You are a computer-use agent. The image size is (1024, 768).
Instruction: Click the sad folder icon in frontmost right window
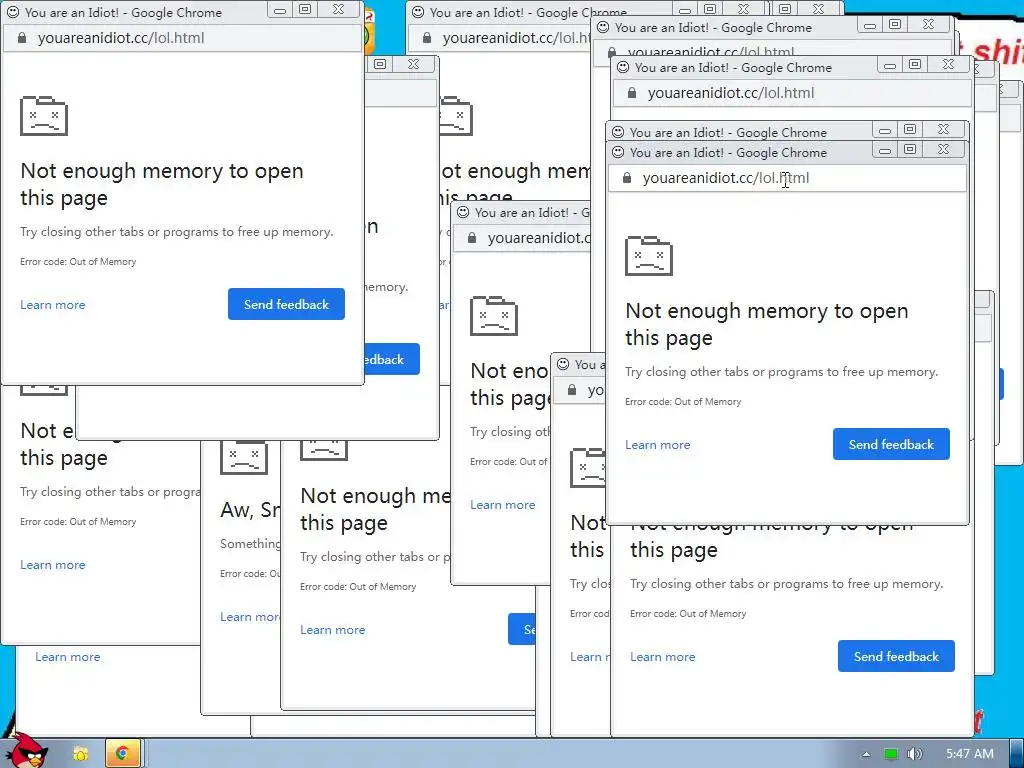click(x=648, y=255)
